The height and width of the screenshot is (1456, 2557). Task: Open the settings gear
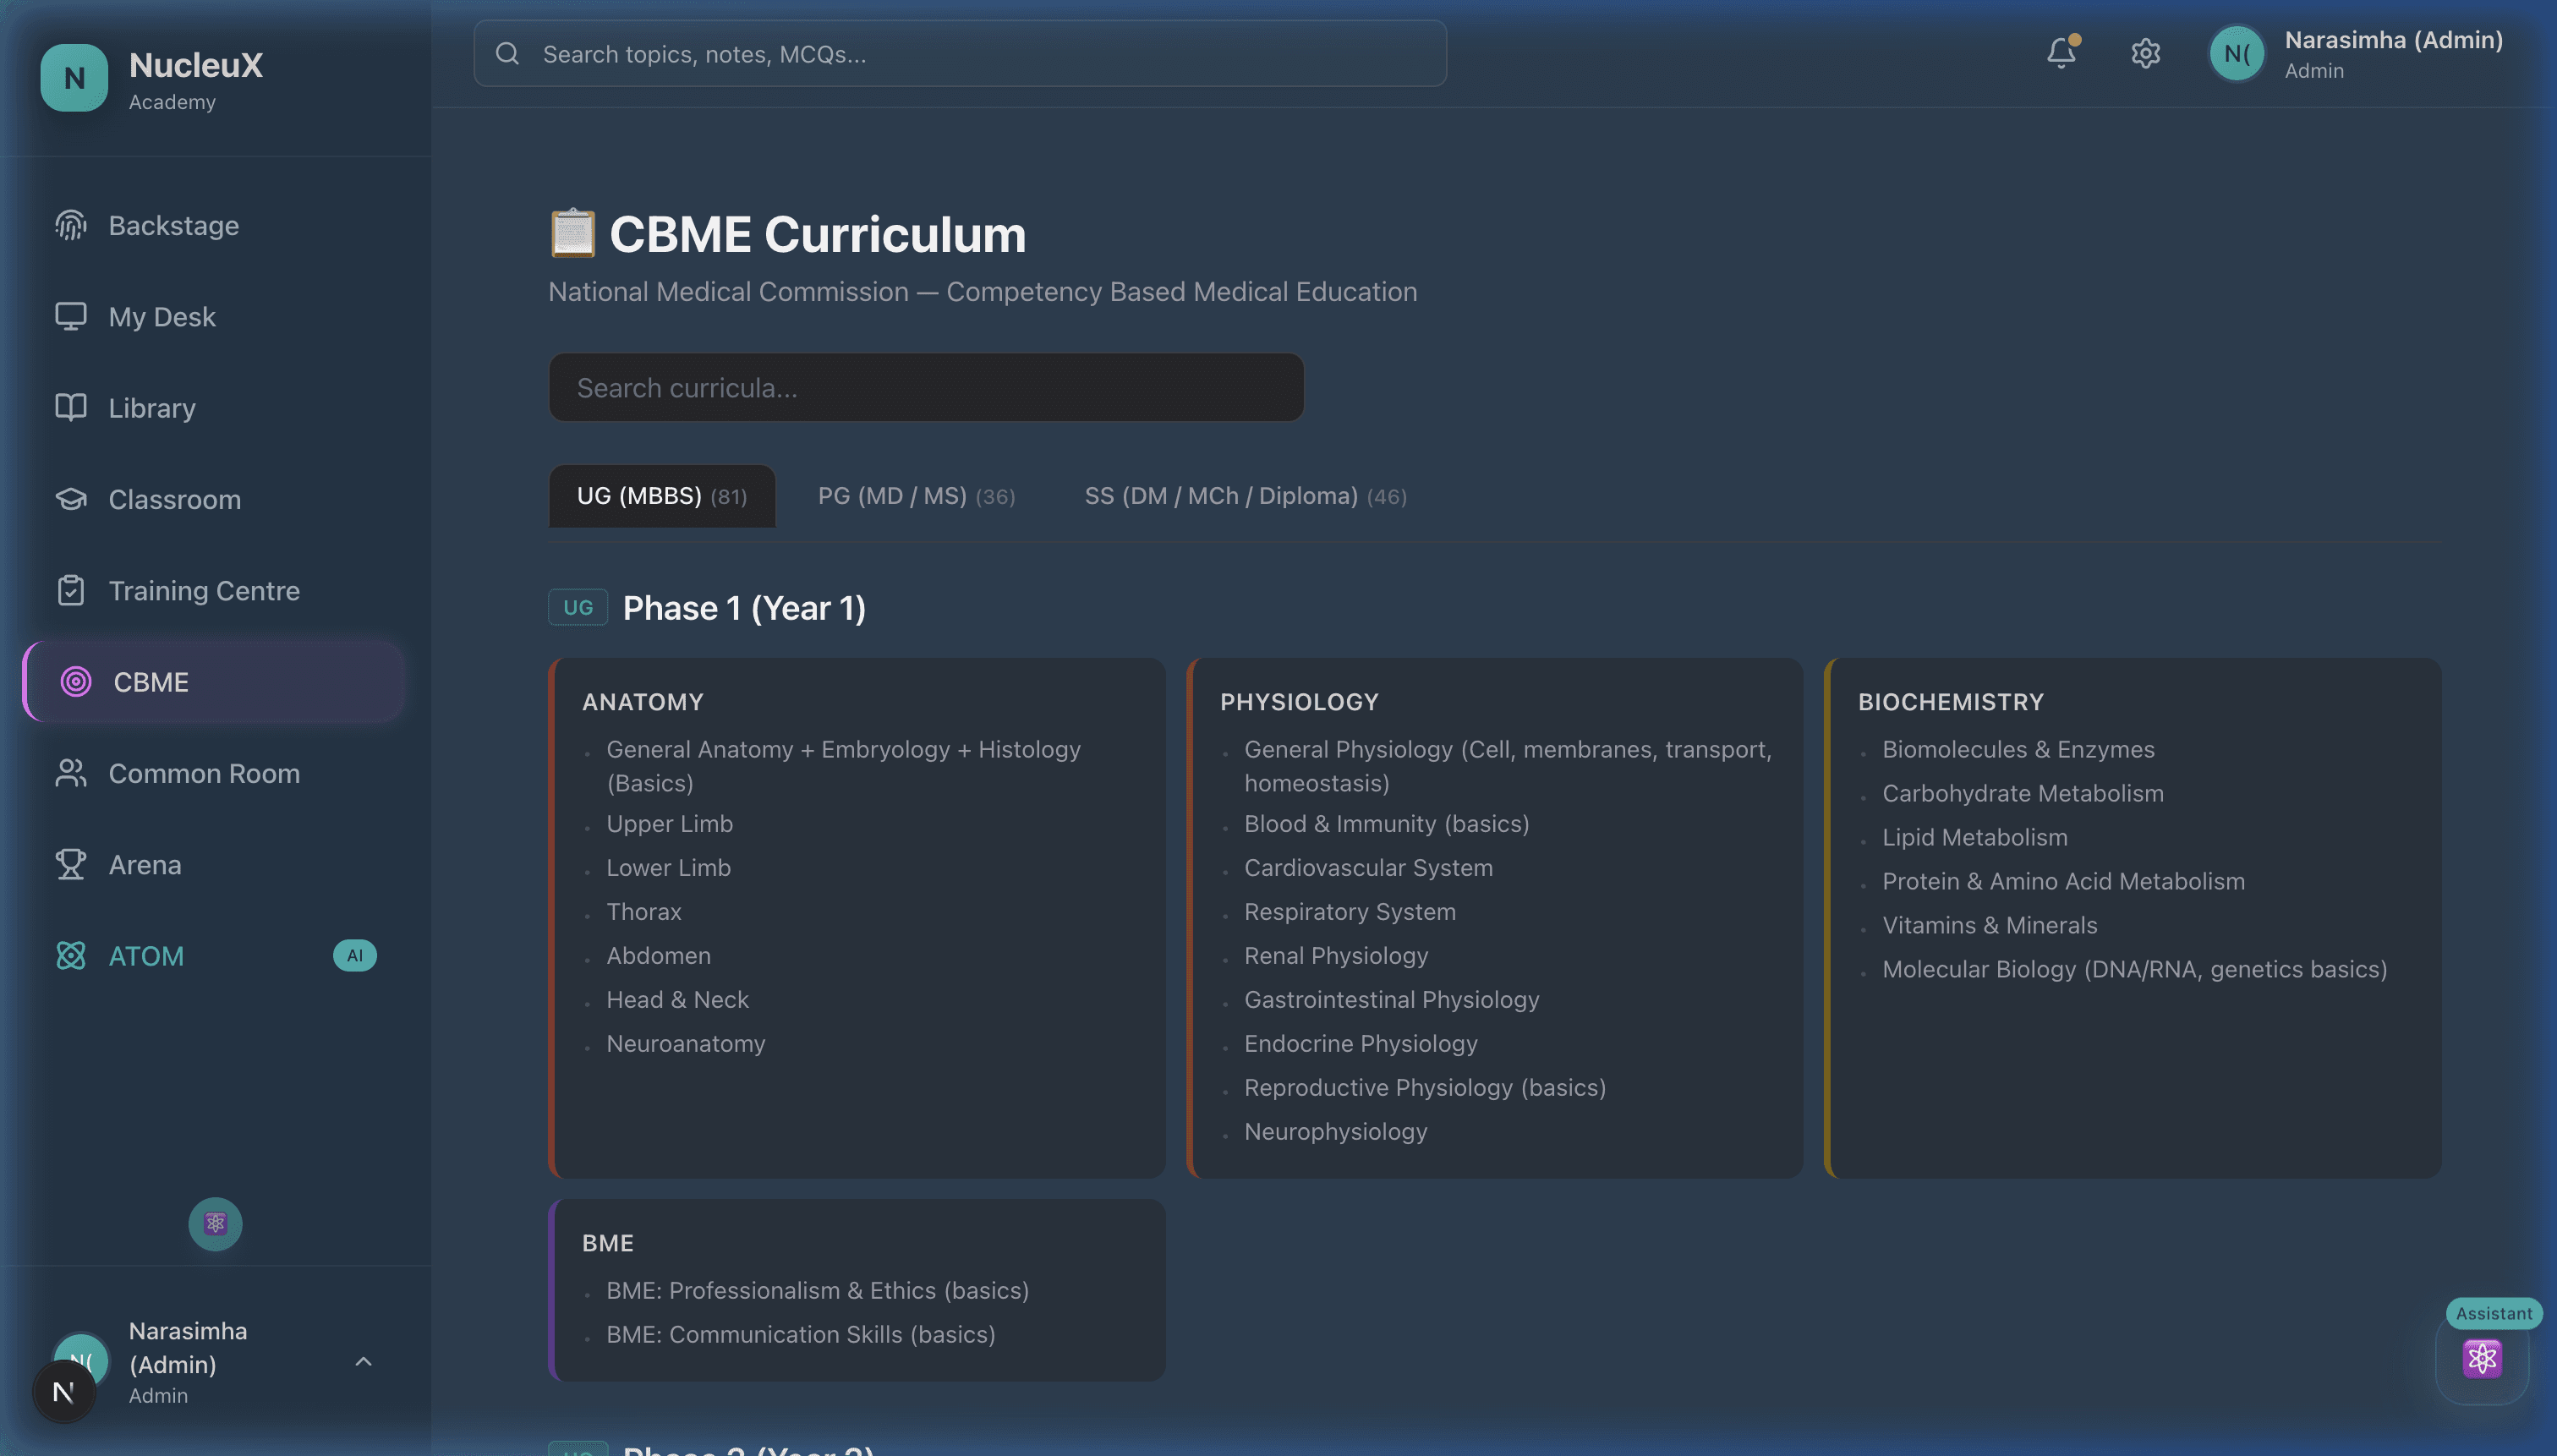[2146, 53]
